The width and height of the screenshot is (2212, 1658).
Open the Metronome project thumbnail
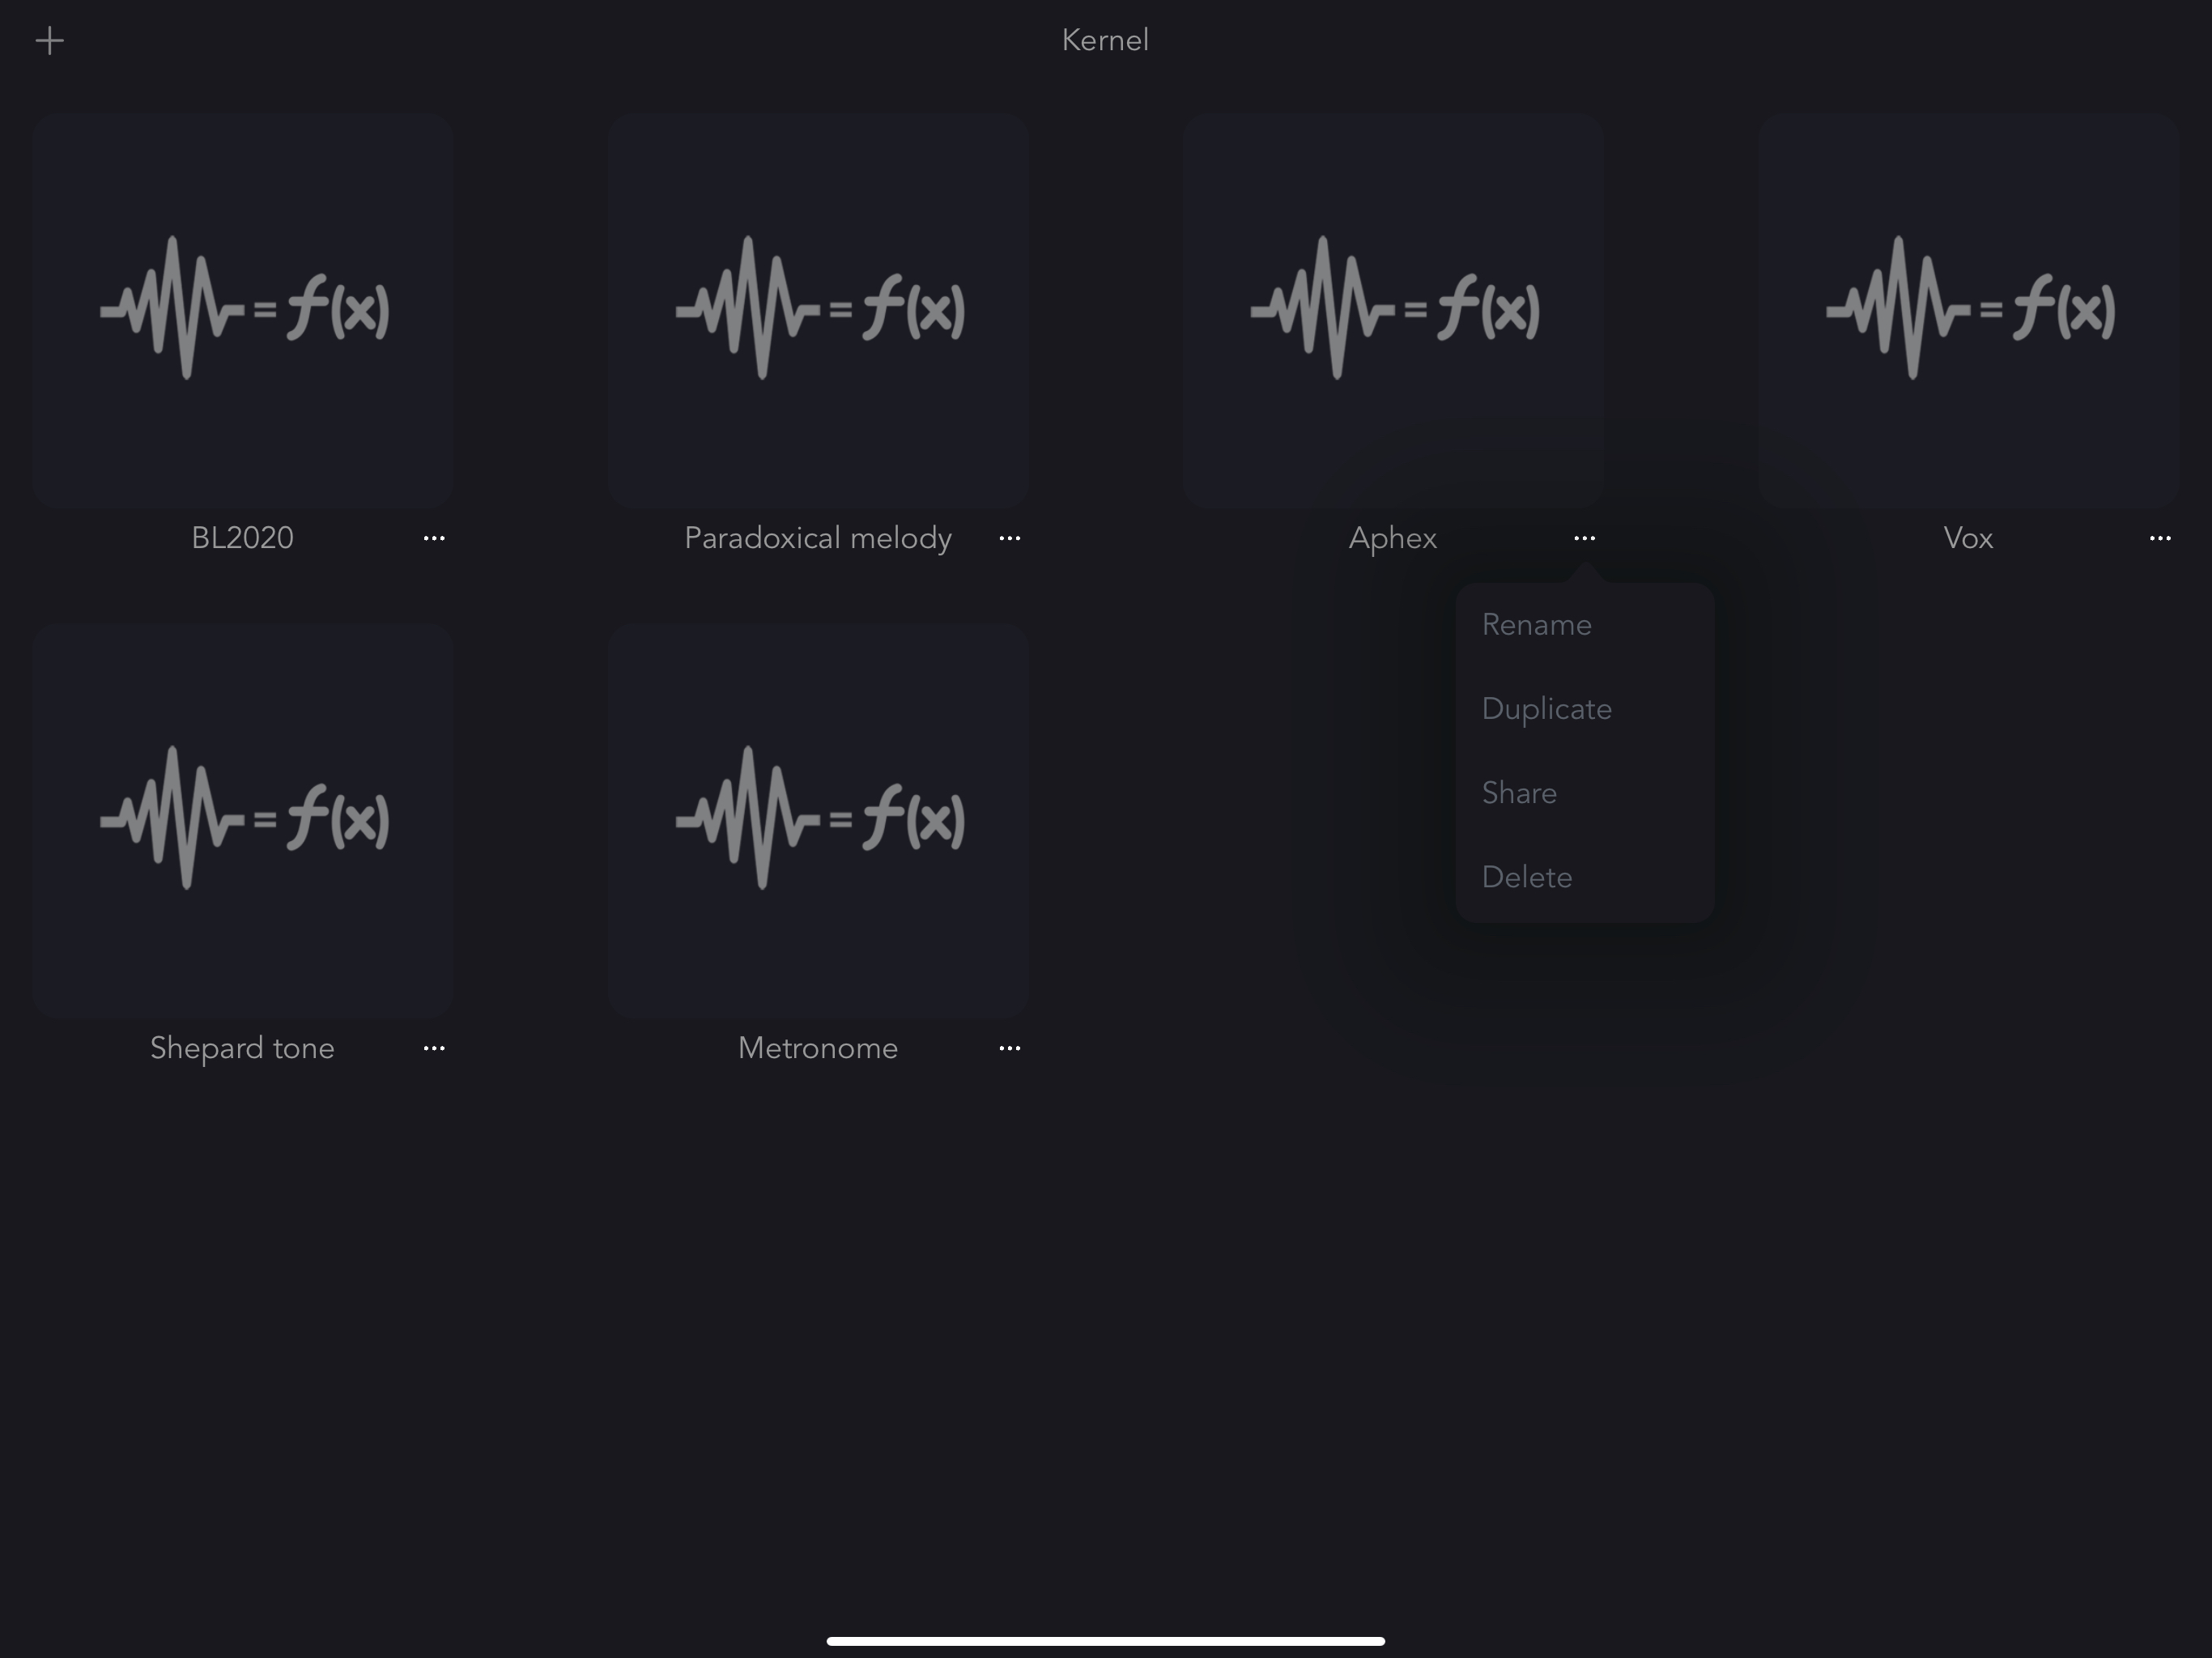(x=818, y=820)
